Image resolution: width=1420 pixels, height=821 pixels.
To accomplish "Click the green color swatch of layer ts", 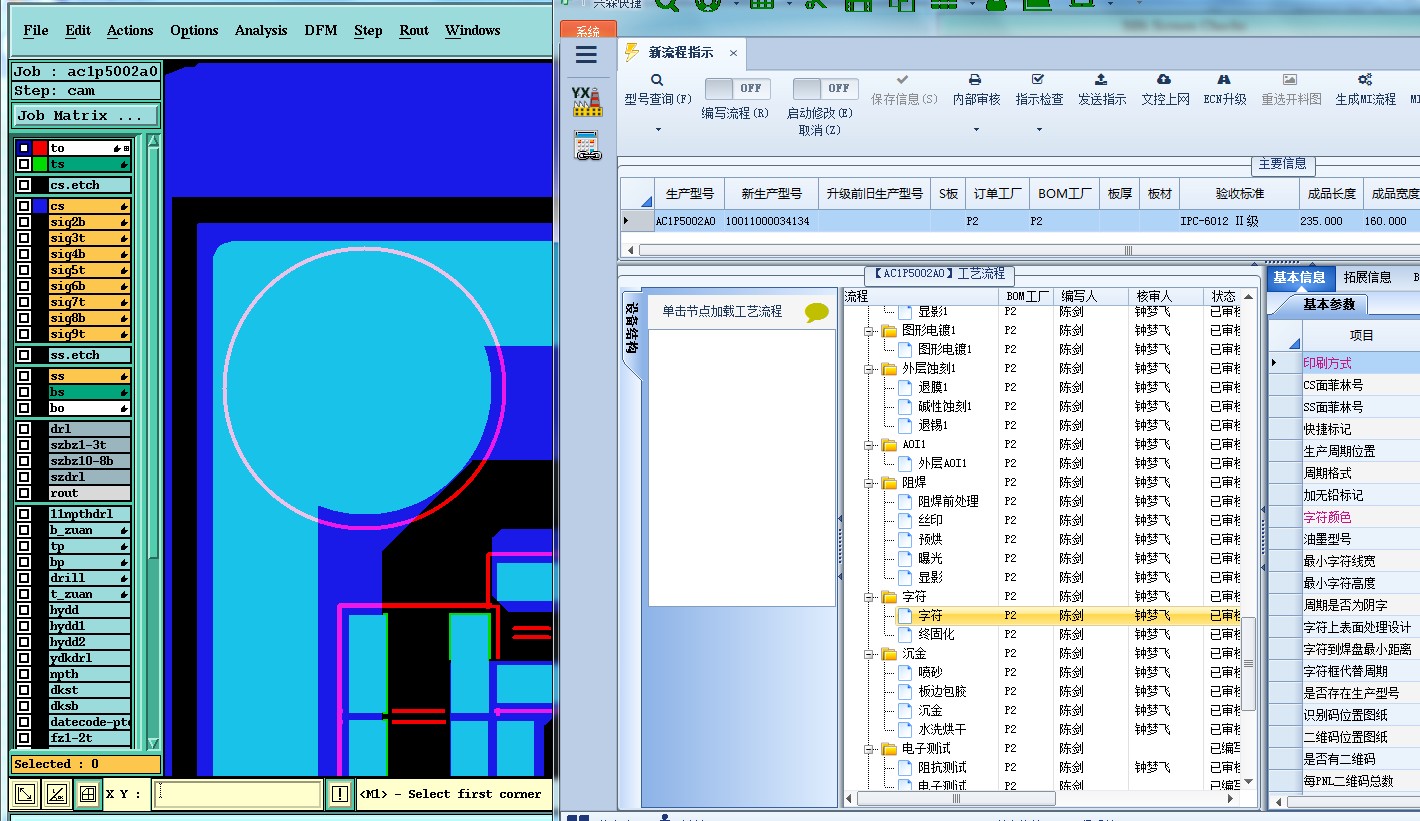I will 40,164.
